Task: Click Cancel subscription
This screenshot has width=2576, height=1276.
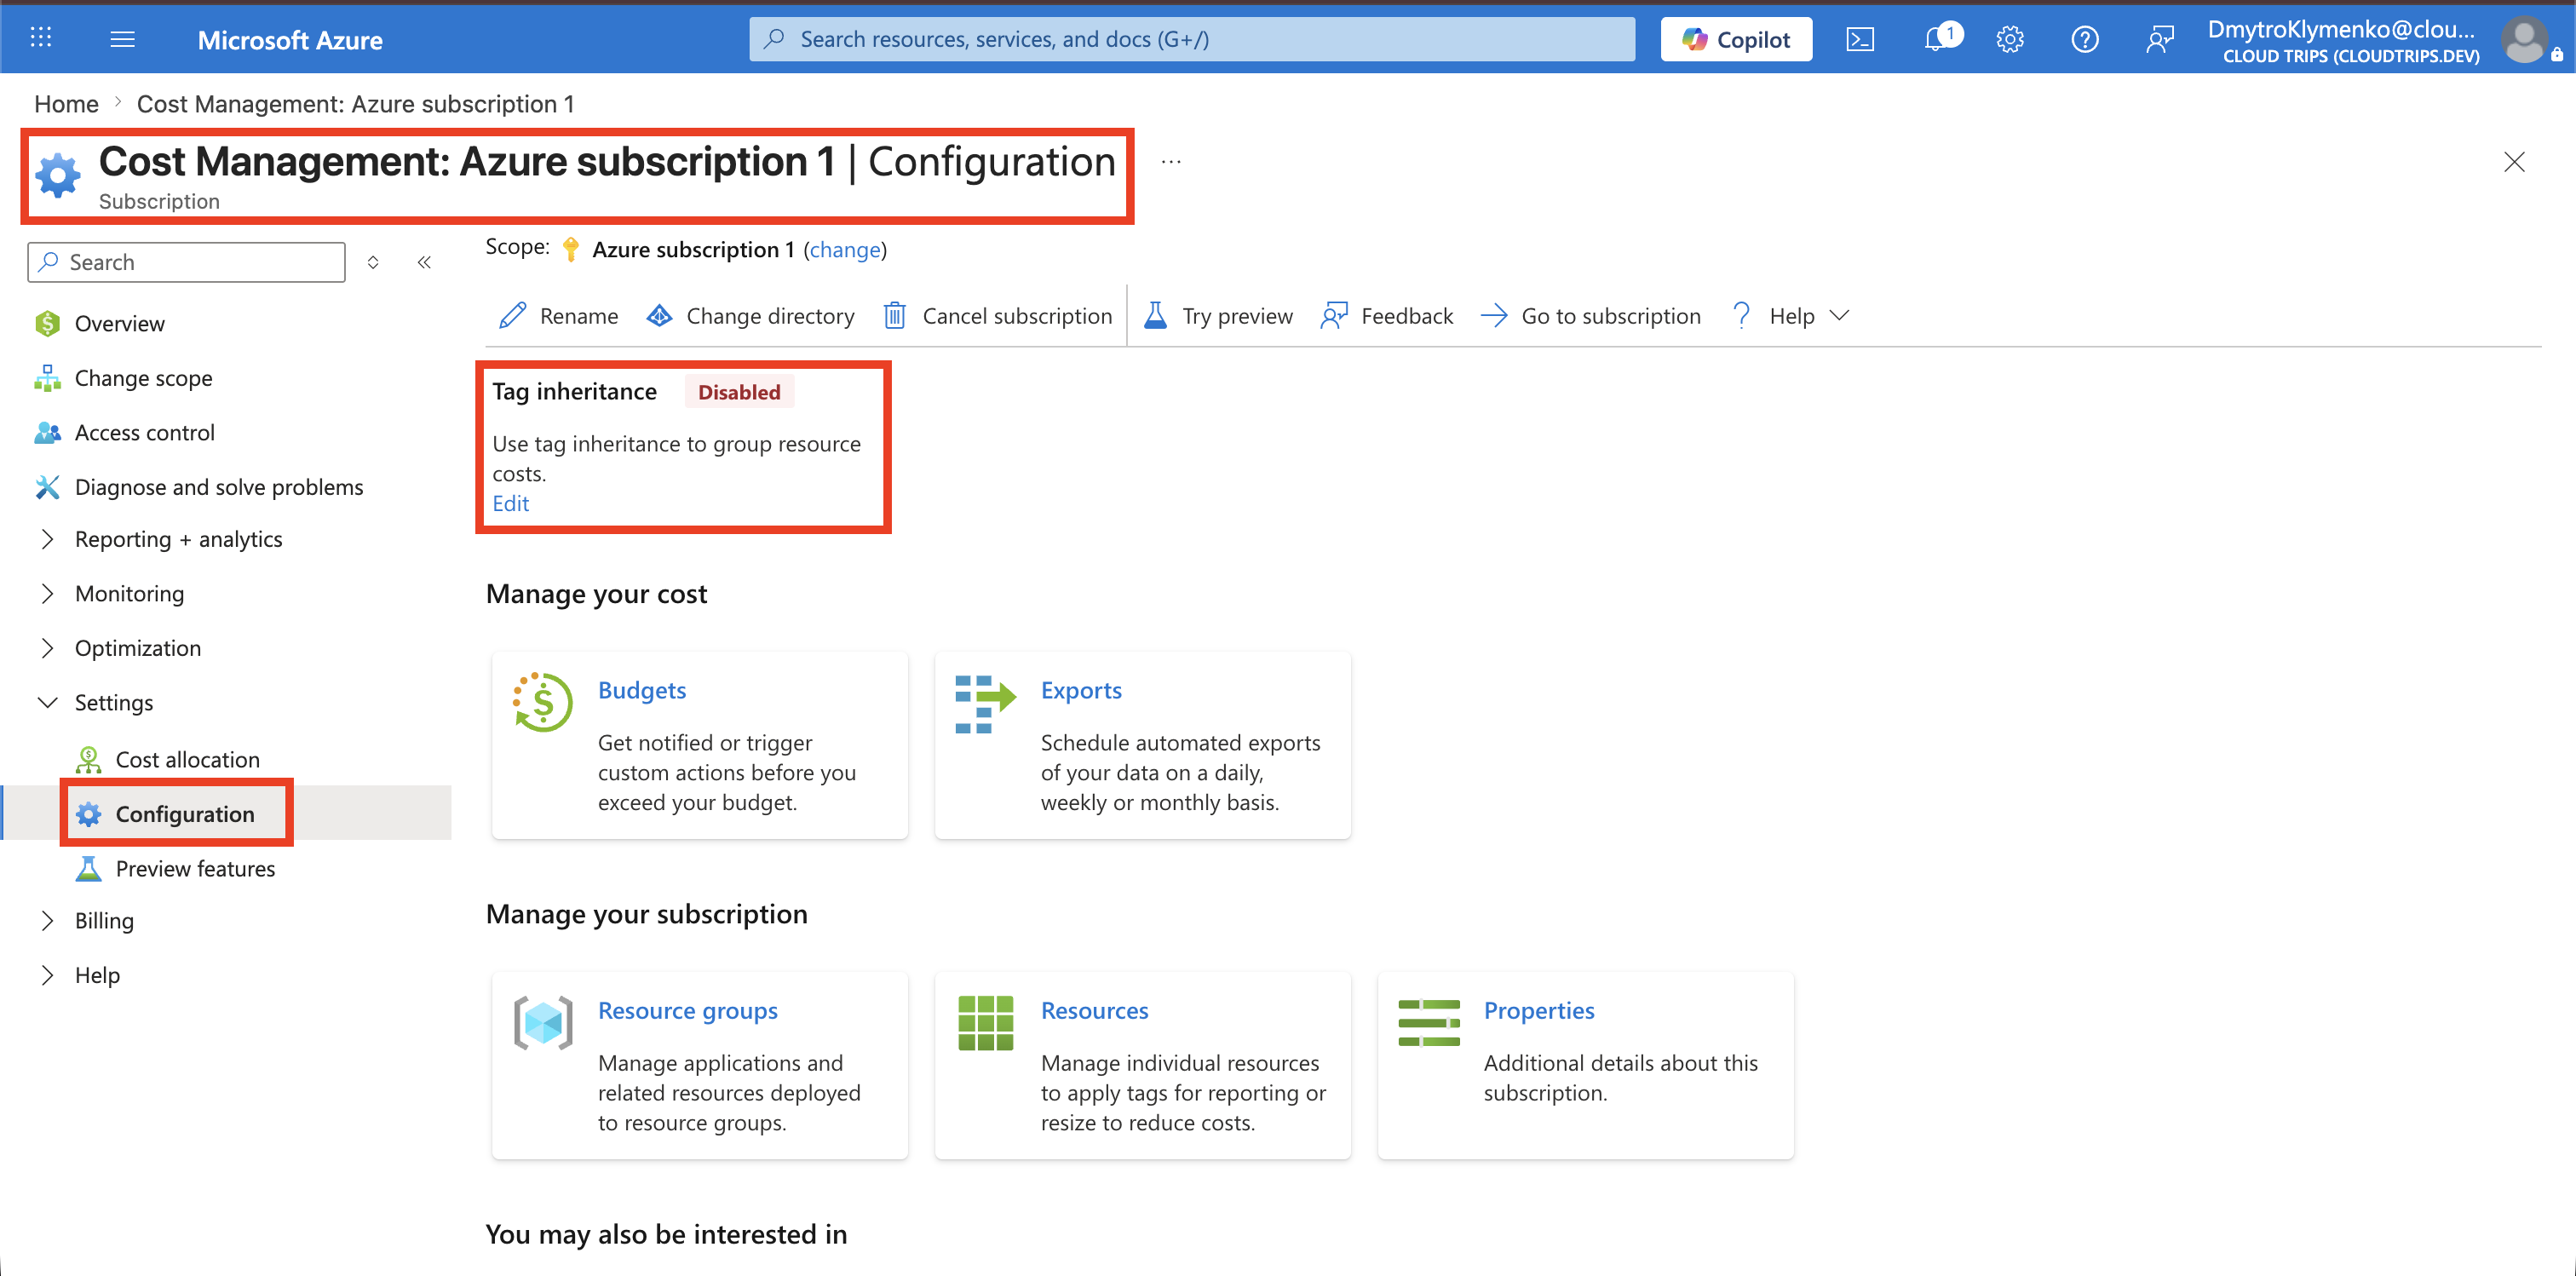Action: click(997, 316)
